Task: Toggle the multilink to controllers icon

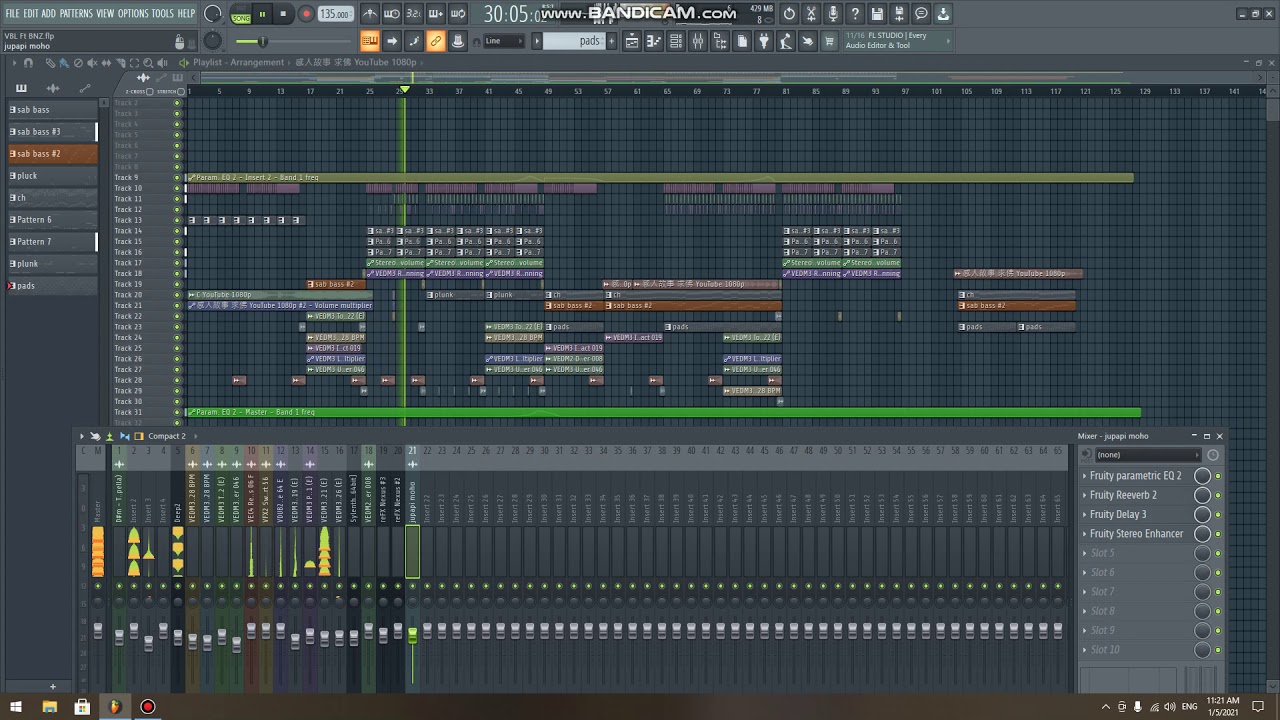Action: 436,41
